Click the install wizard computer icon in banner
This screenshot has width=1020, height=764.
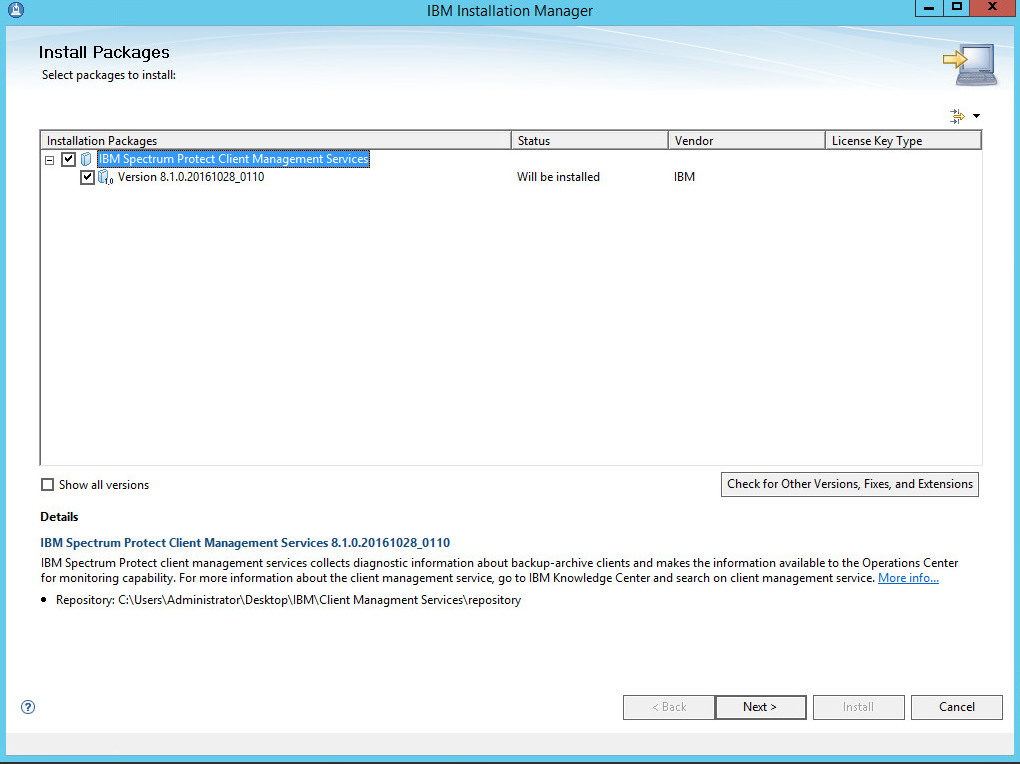(x=968, y=63)
